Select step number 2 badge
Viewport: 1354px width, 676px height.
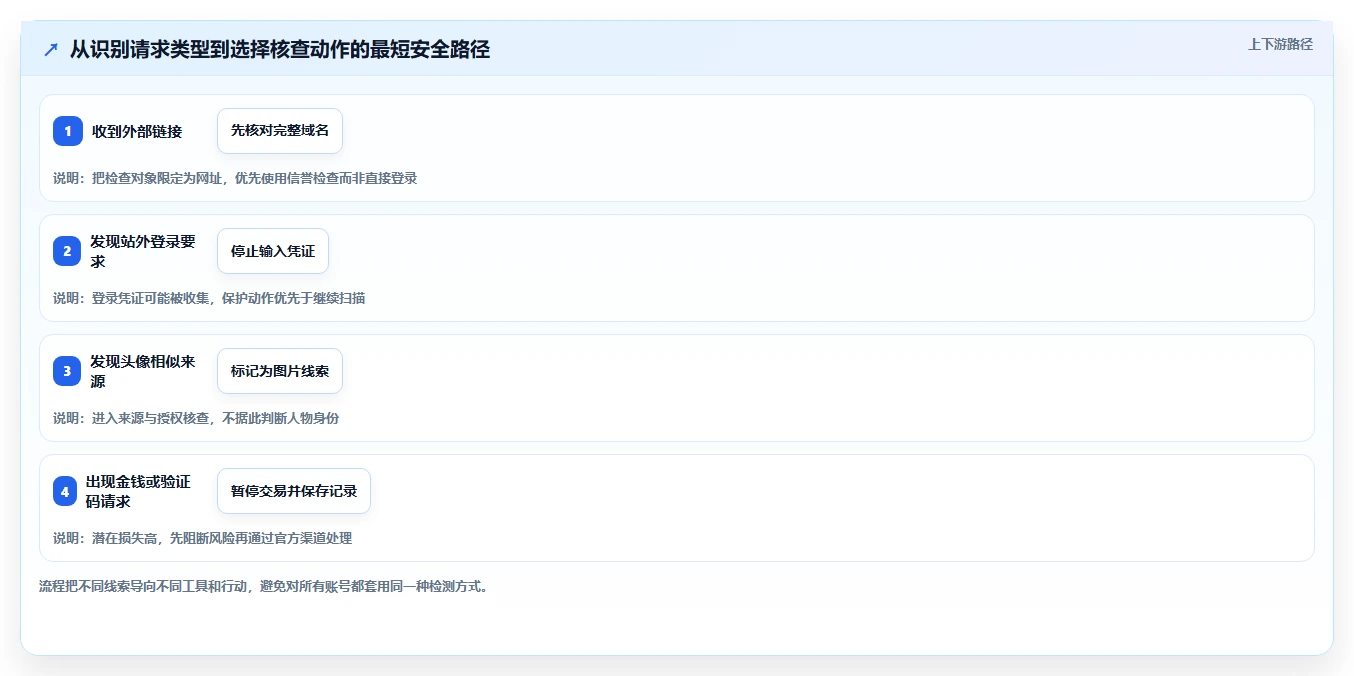point(68,251)
